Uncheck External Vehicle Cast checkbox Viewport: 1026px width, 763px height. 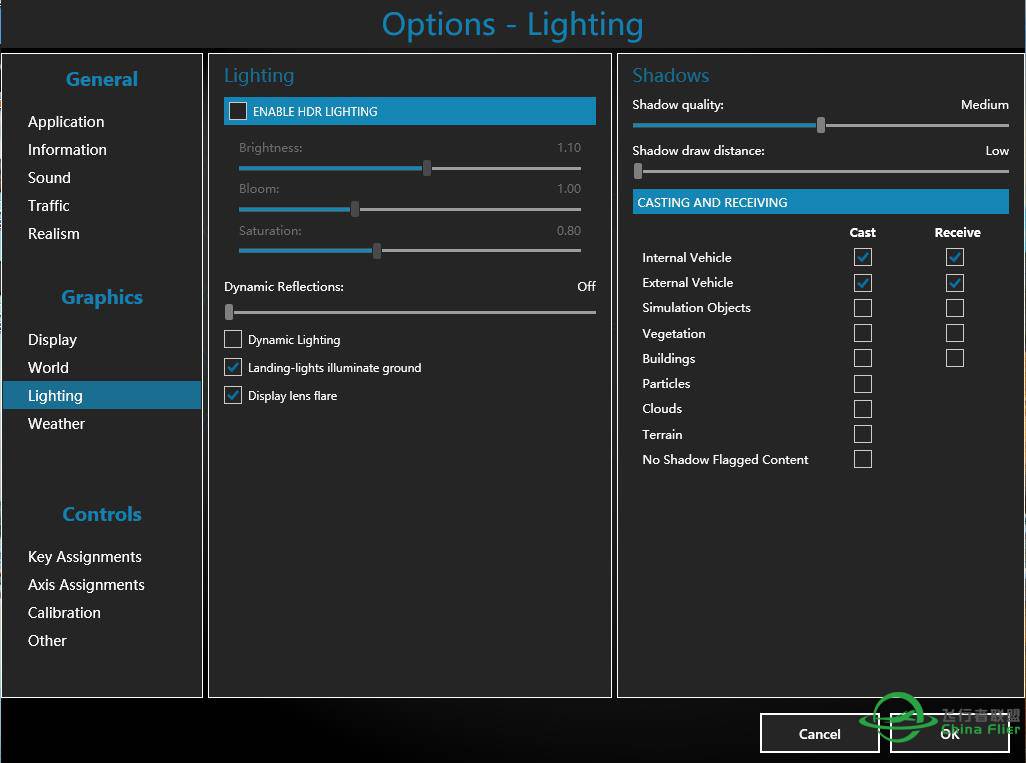pos(862,283)
